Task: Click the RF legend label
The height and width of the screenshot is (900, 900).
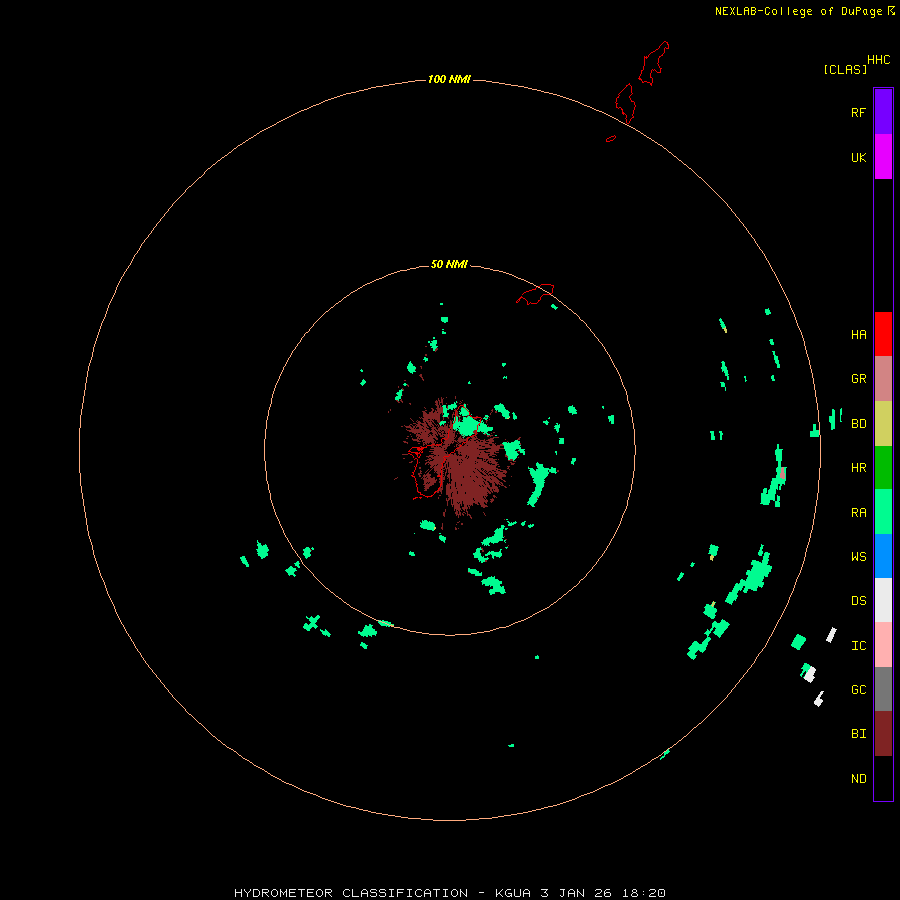Action: tap(858, 113)
